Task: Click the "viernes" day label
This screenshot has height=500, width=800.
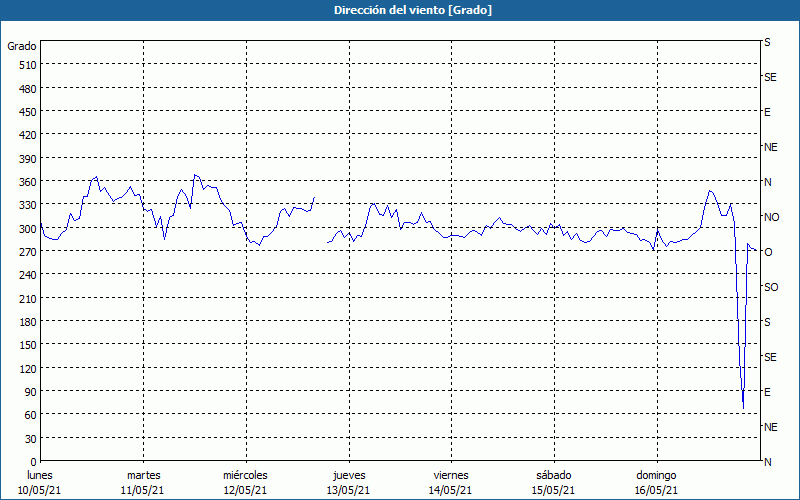Action: (x=451, y=476)
